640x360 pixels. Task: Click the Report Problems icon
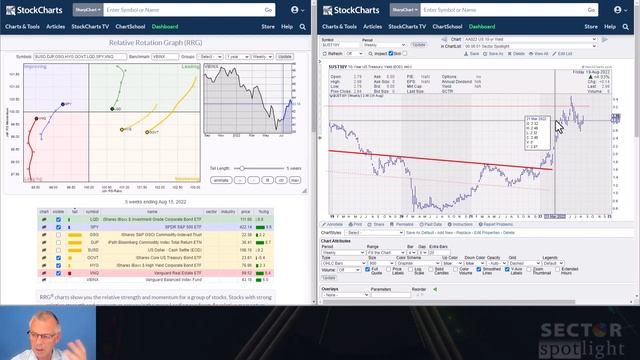pos(480,224)
